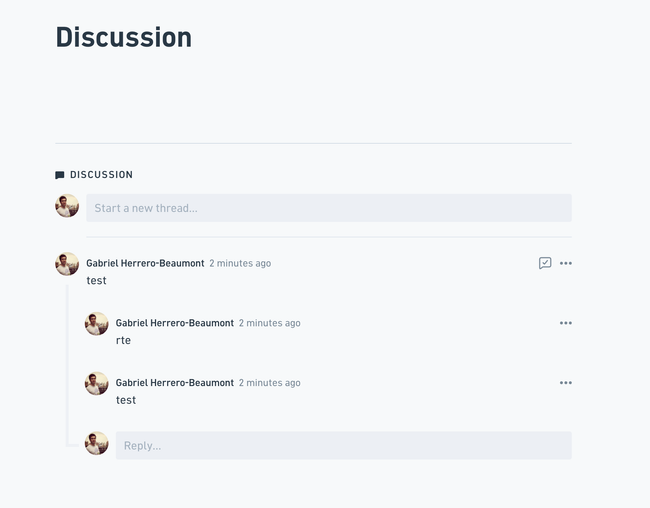Click the 2 minutes ago timestamp on first comment
The image size is (650, 508).
pos(240,263)
